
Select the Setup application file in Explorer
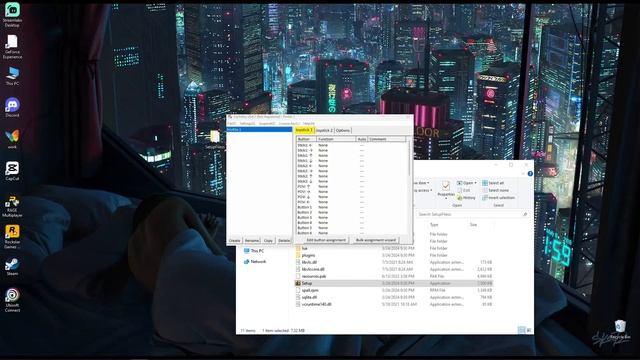tap(394, 283)
